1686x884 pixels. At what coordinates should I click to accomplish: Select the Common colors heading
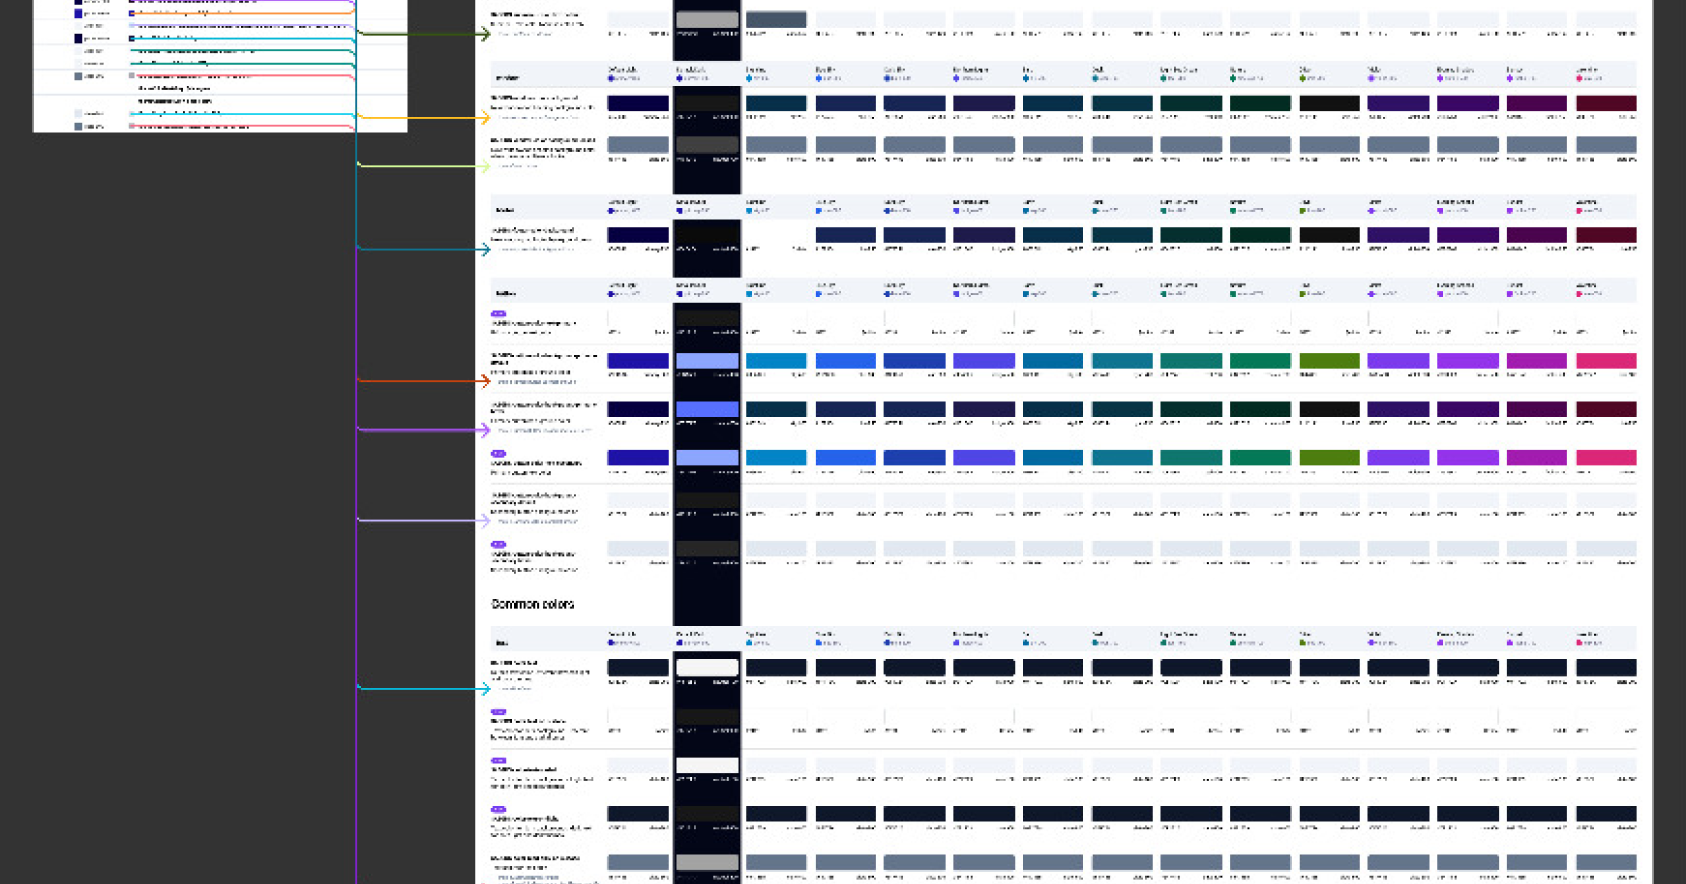[532, 604]
